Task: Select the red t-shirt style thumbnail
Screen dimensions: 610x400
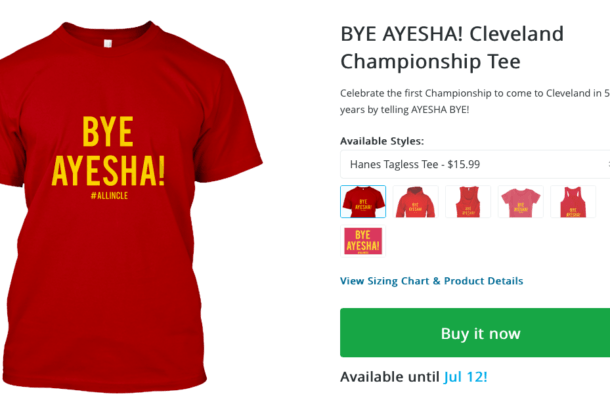Action: click(363, 202)
